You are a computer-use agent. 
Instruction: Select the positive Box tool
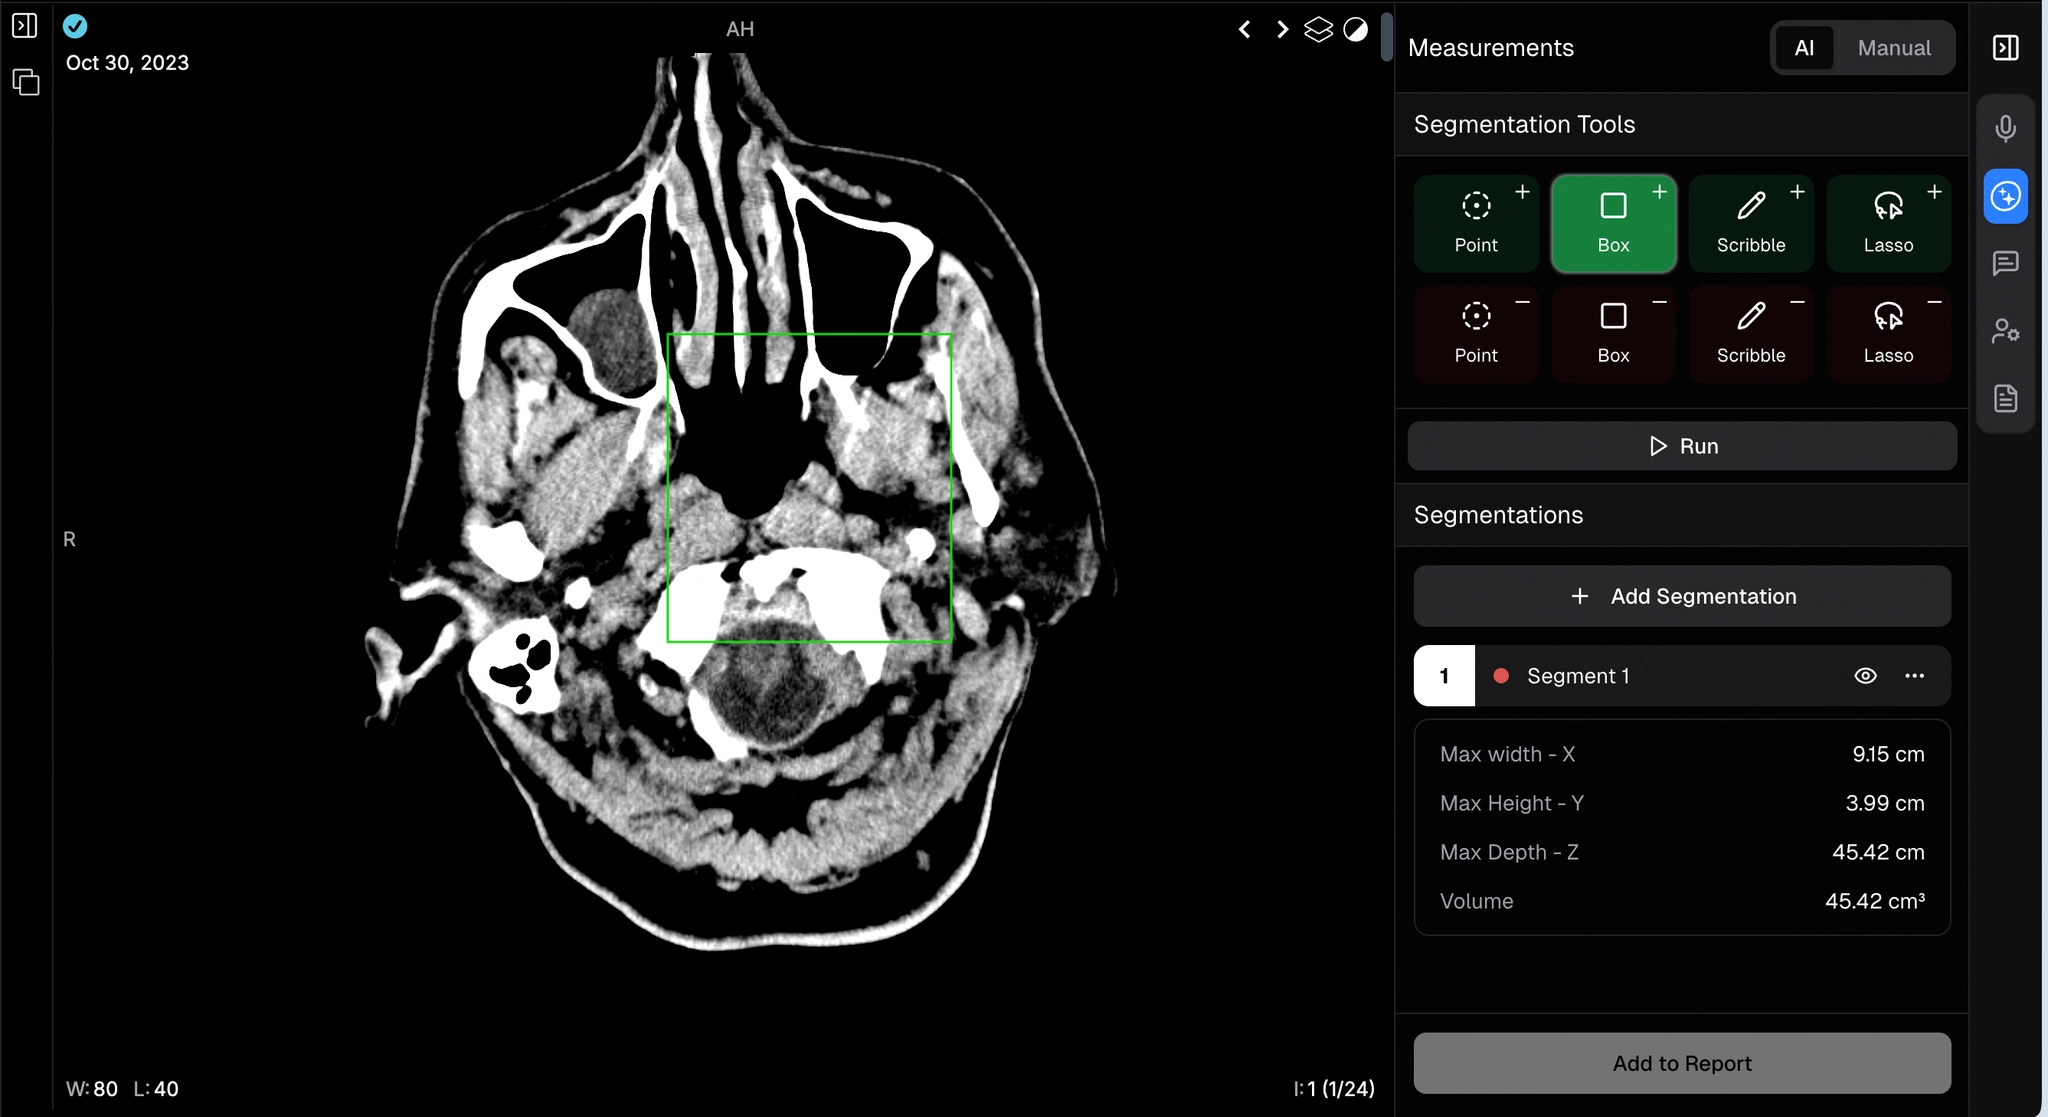1613,223
